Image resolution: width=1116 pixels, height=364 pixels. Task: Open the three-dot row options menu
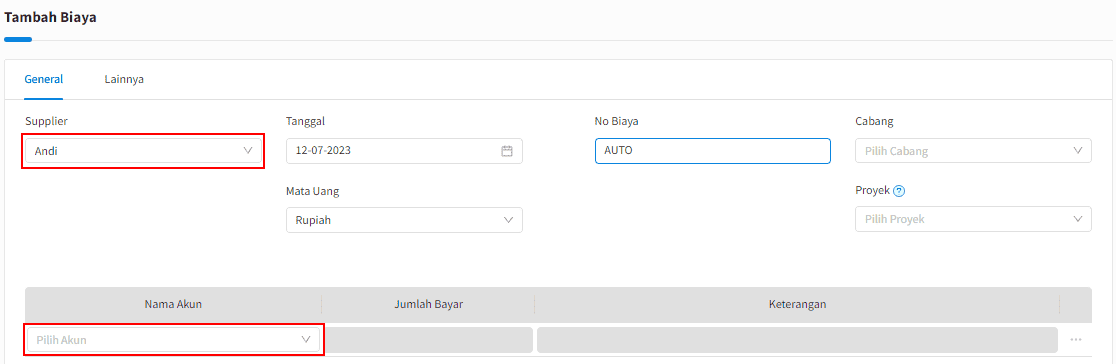pyautogui.click(x=1075, y=340)
